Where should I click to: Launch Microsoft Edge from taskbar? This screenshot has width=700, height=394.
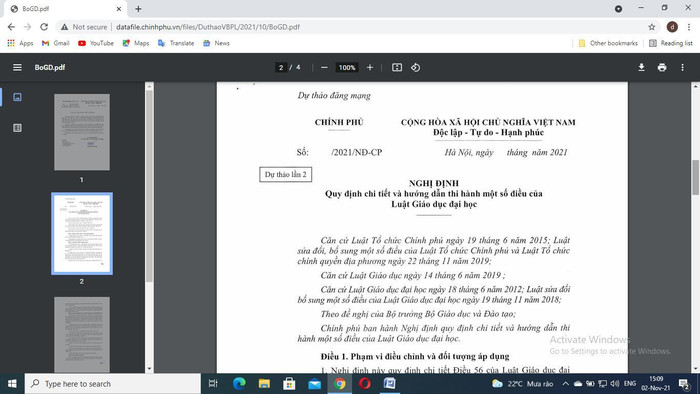[x=239, y=384]
